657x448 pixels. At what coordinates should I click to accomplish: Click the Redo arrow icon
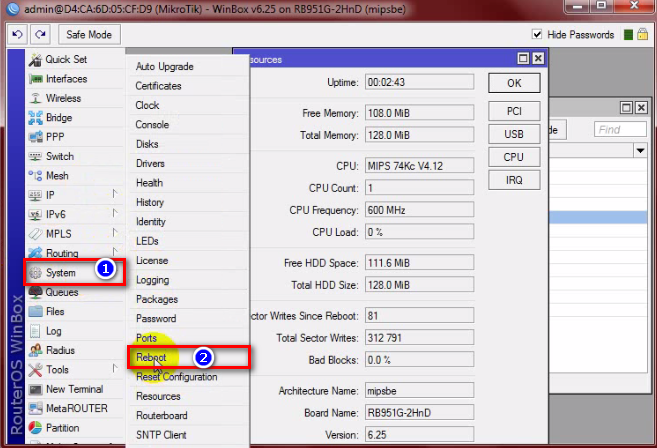pos(40,34)
